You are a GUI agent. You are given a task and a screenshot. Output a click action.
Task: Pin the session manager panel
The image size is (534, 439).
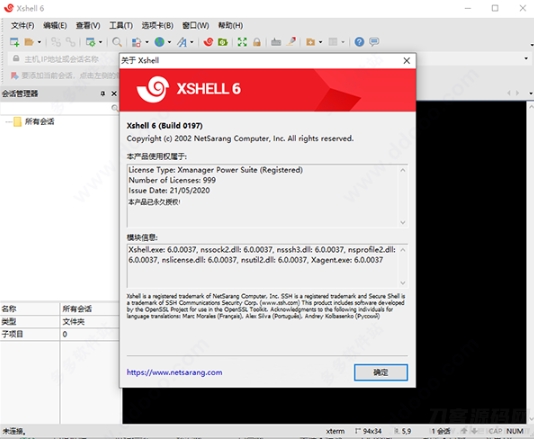coord(103,93)
